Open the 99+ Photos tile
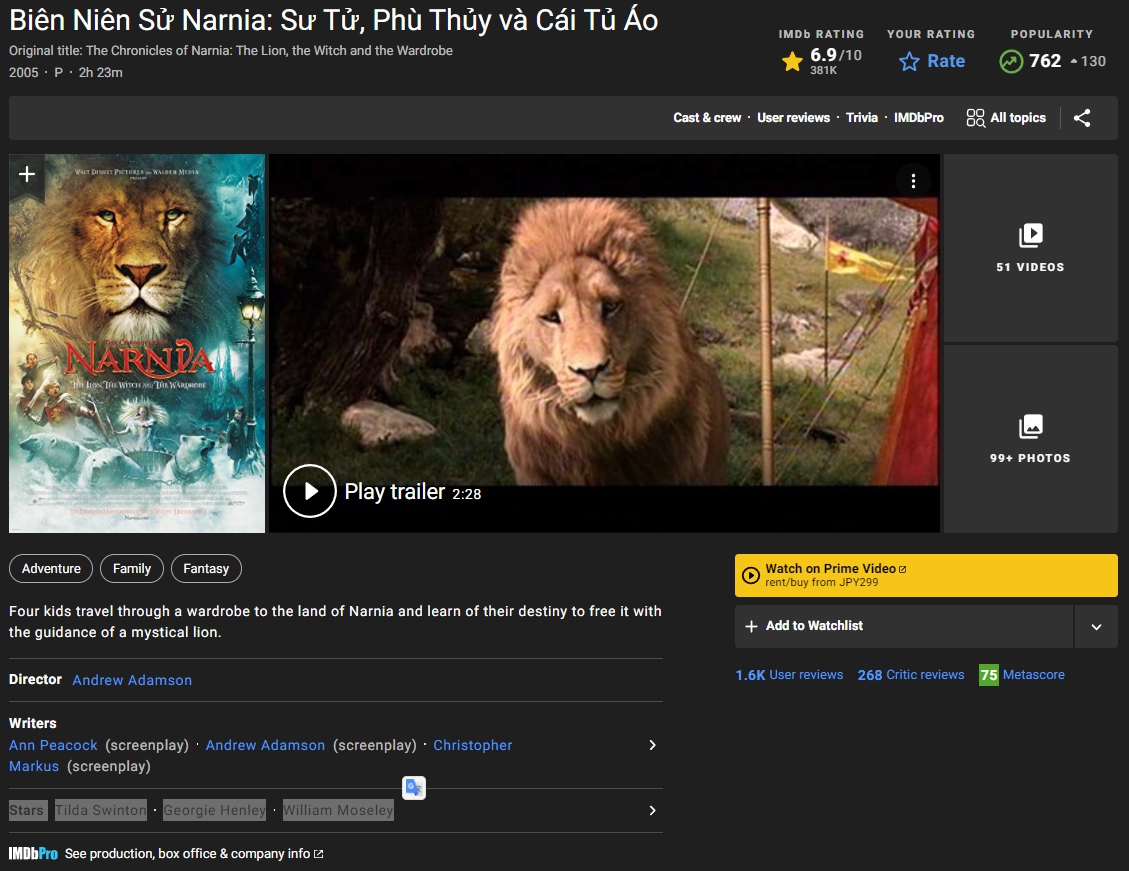 click(1030, 439)
